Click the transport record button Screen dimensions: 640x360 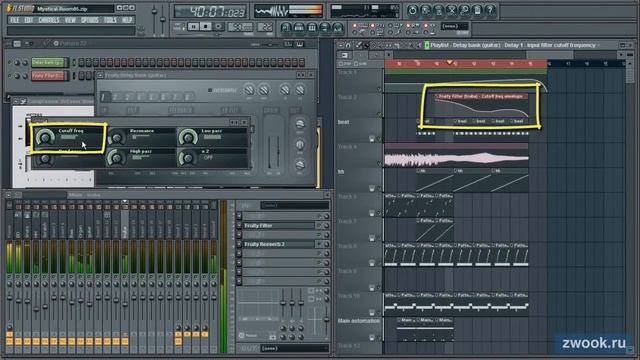218,27
